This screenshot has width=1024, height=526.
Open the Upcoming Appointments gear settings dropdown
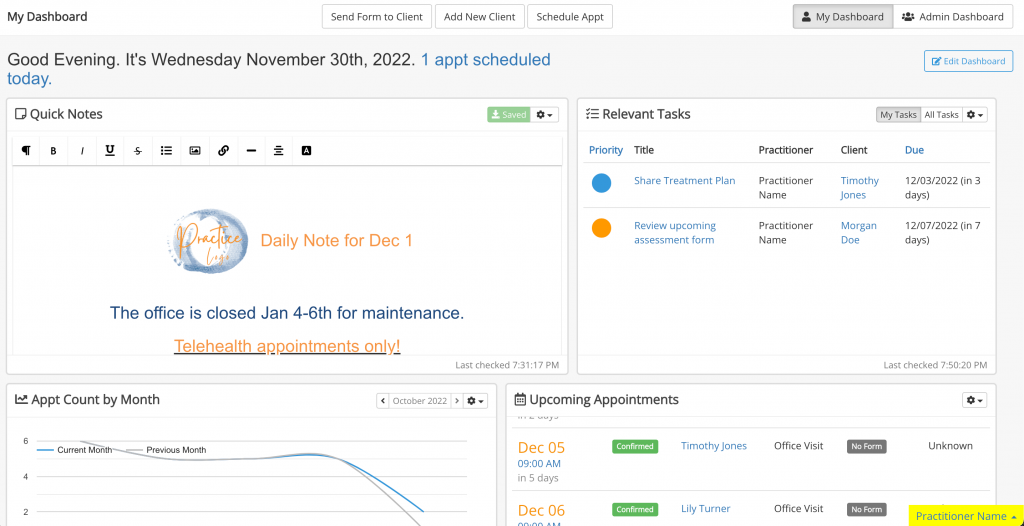click(x=974, y=400)
